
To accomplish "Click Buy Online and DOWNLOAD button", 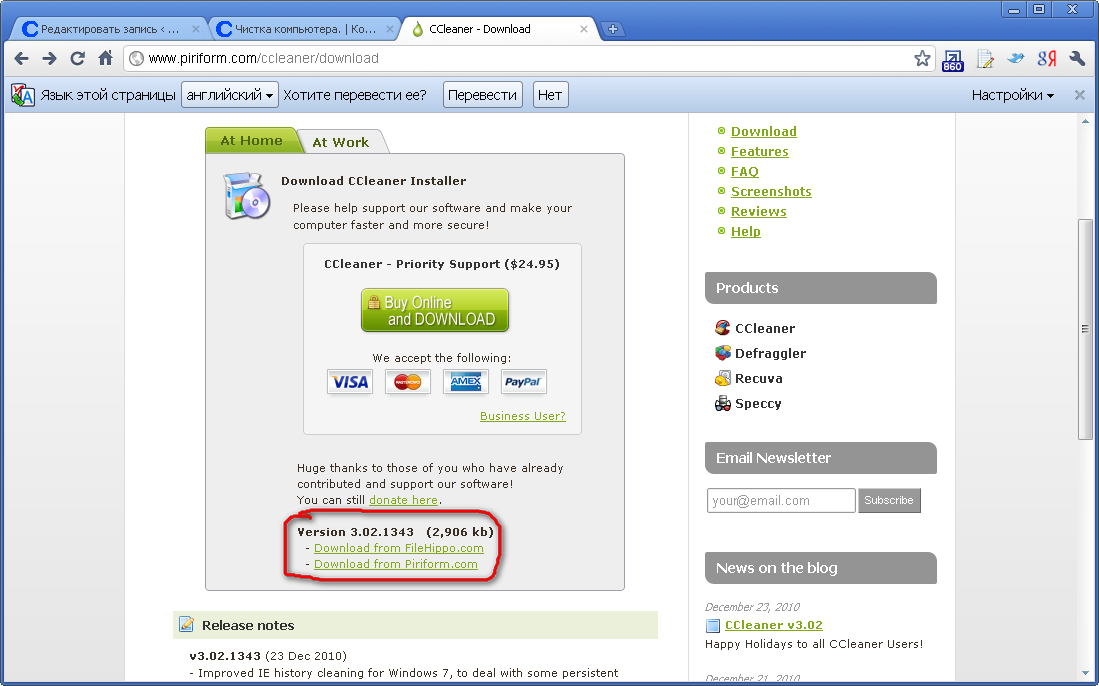I will pos(435,310).
